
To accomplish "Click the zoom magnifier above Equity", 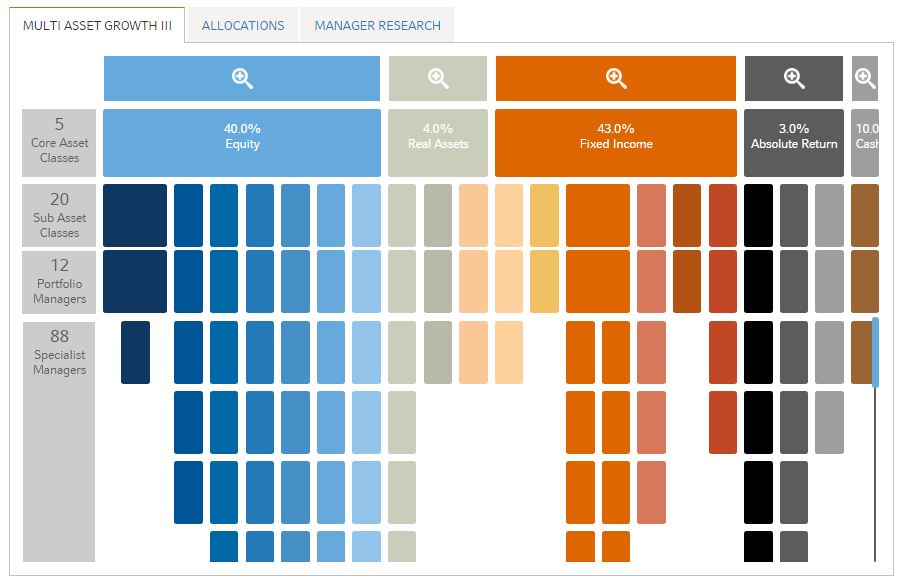I will click(242, 79).
